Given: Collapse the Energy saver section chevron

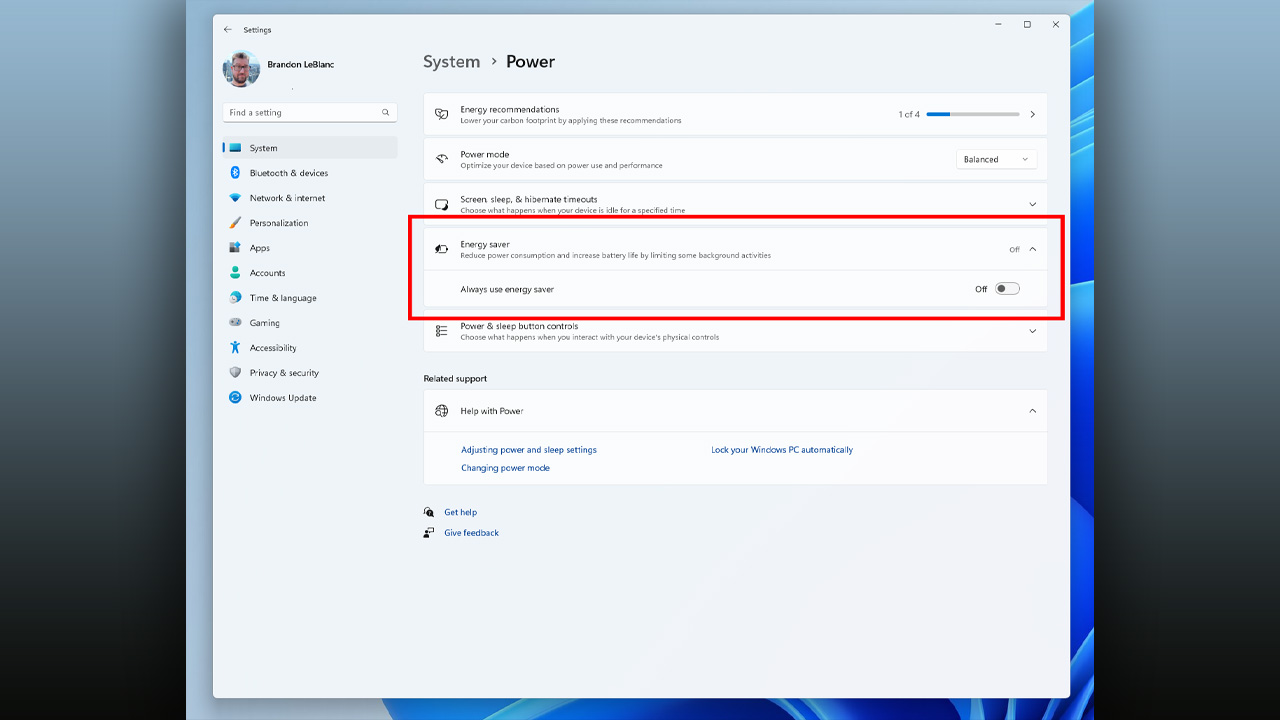Looking at the screenshot, I should point(1033,249).
